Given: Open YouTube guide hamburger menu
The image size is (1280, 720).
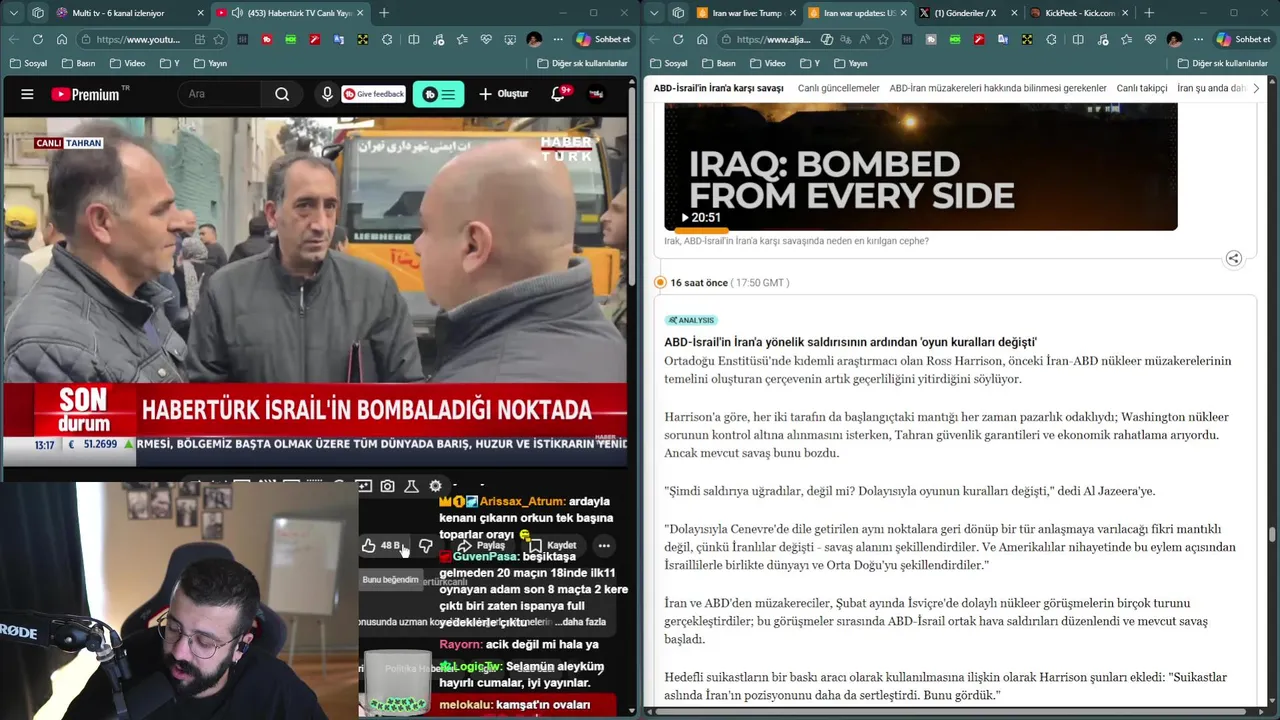Looking at the screenshot, I should (27, 94).
